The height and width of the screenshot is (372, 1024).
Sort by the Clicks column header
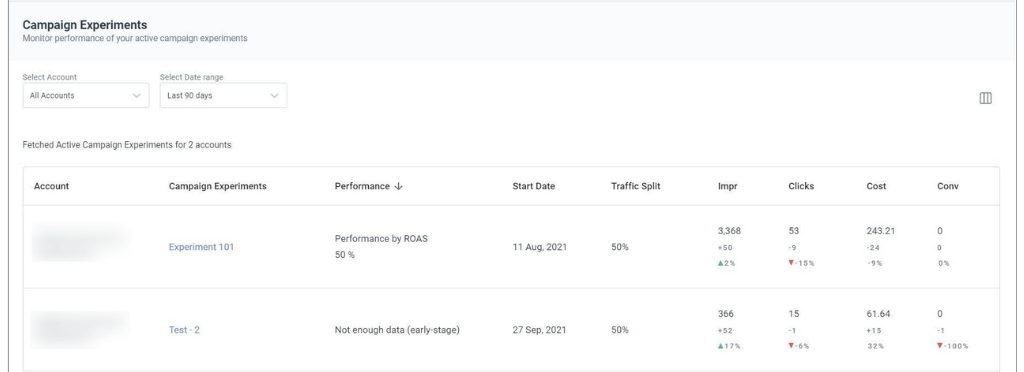pos(801,186)
